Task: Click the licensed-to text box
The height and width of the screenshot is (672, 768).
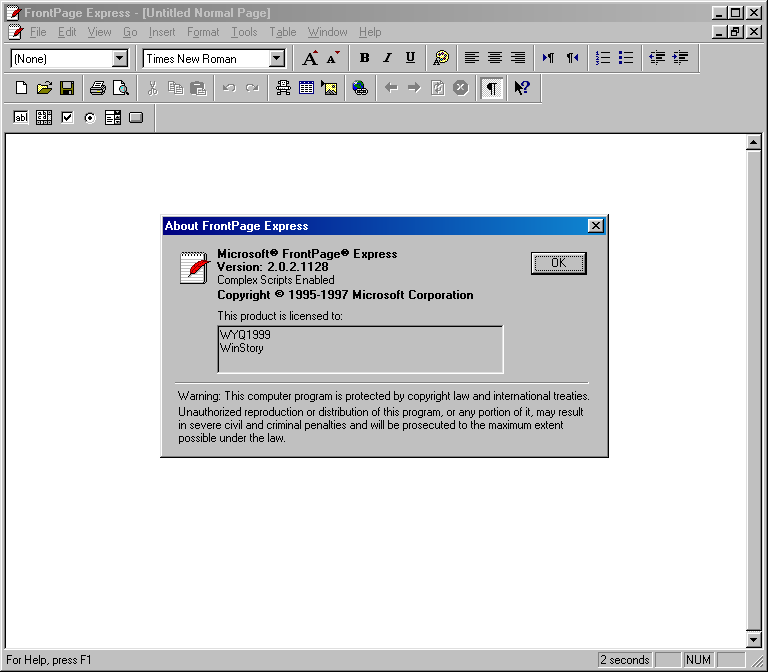Action: [360, 349]
